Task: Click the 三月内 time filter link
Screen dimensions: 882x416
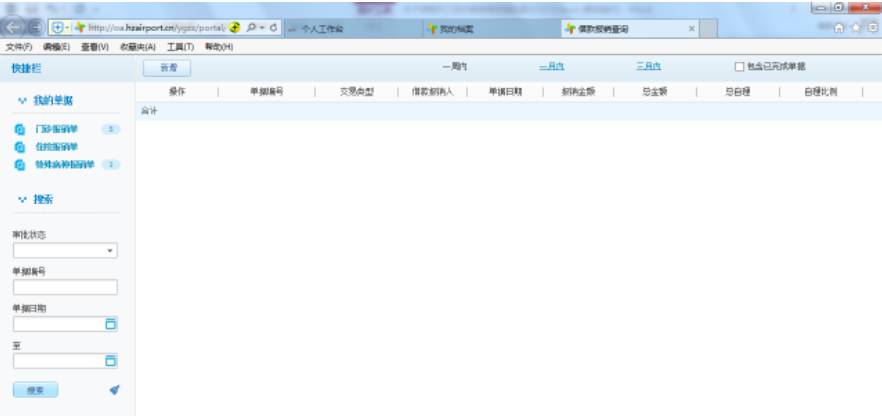Action: click(x=648, y=67)
